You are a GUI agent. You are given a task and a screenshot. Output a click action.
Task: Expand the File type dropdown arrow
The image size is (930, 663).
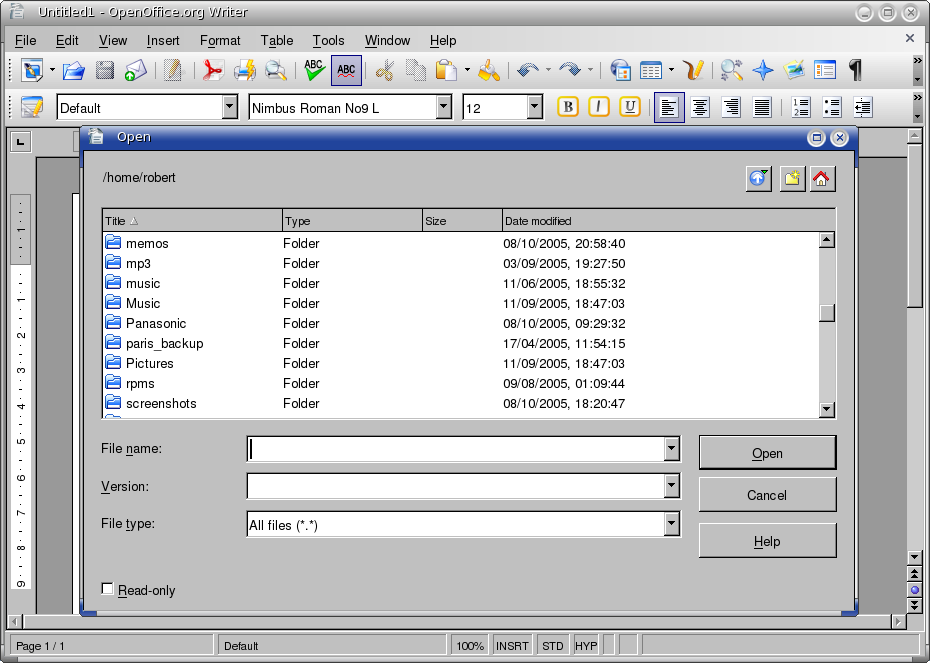(x=671, y=524)
